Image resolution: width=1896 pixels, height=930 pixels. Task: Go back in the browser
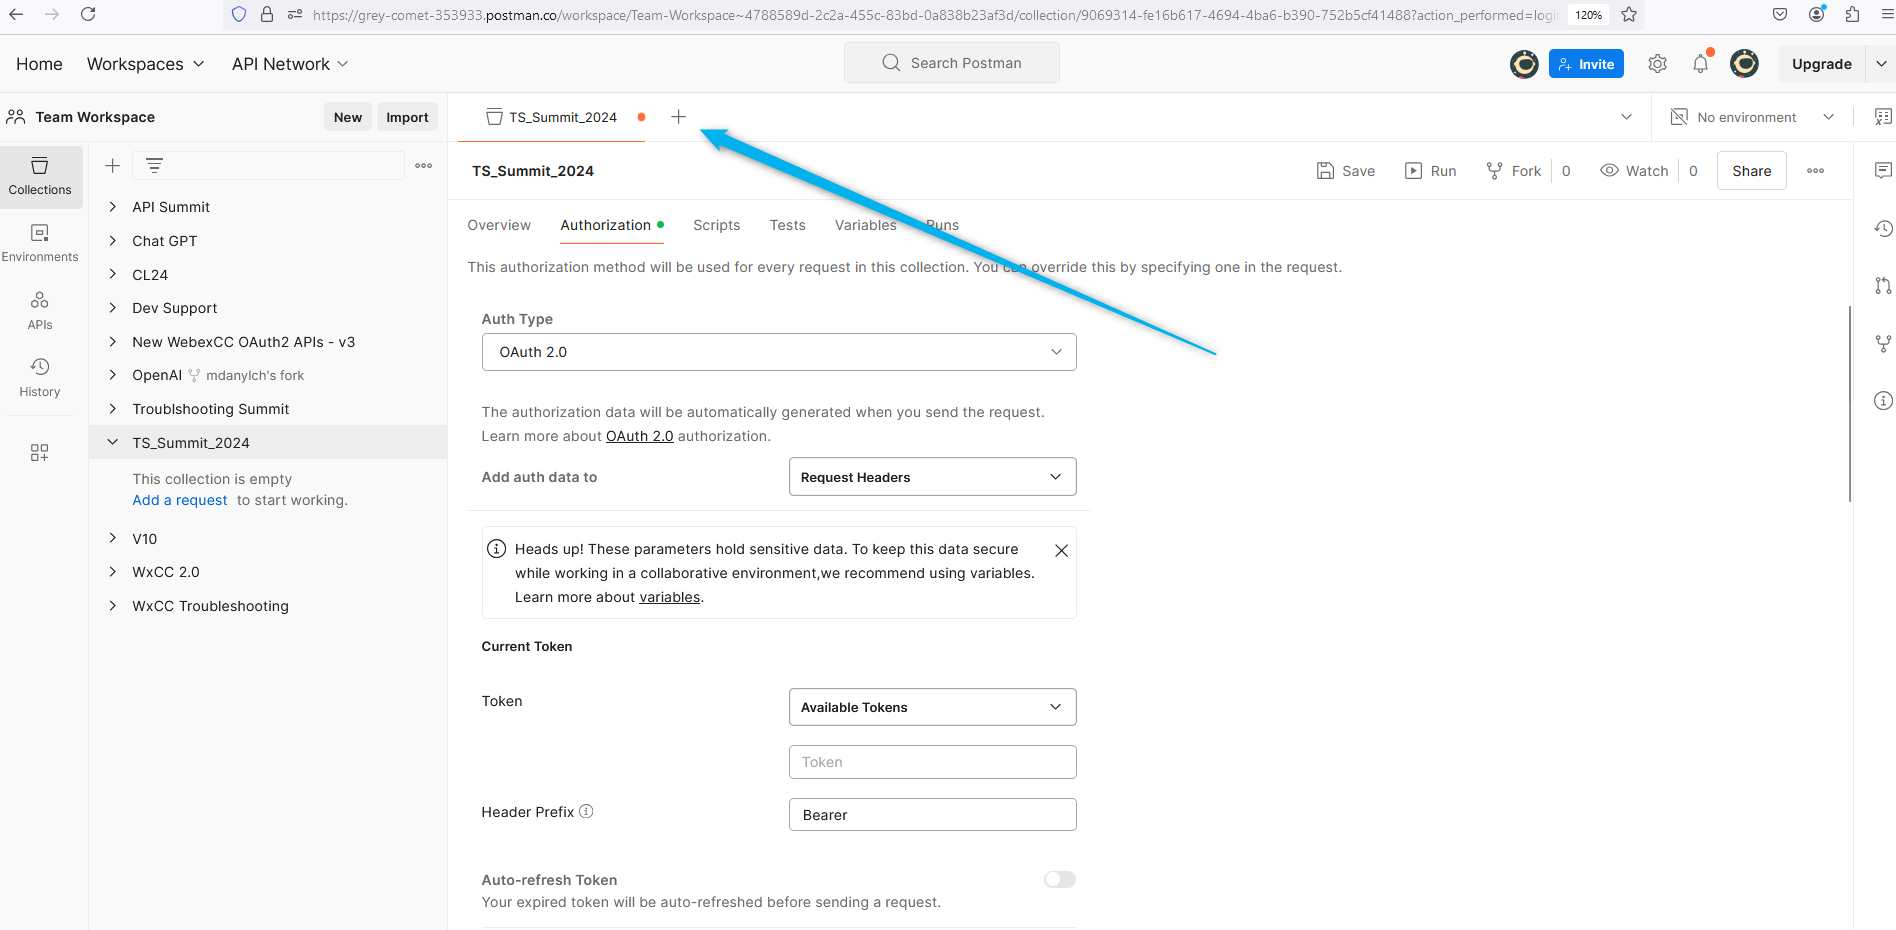tap(16, 14)
